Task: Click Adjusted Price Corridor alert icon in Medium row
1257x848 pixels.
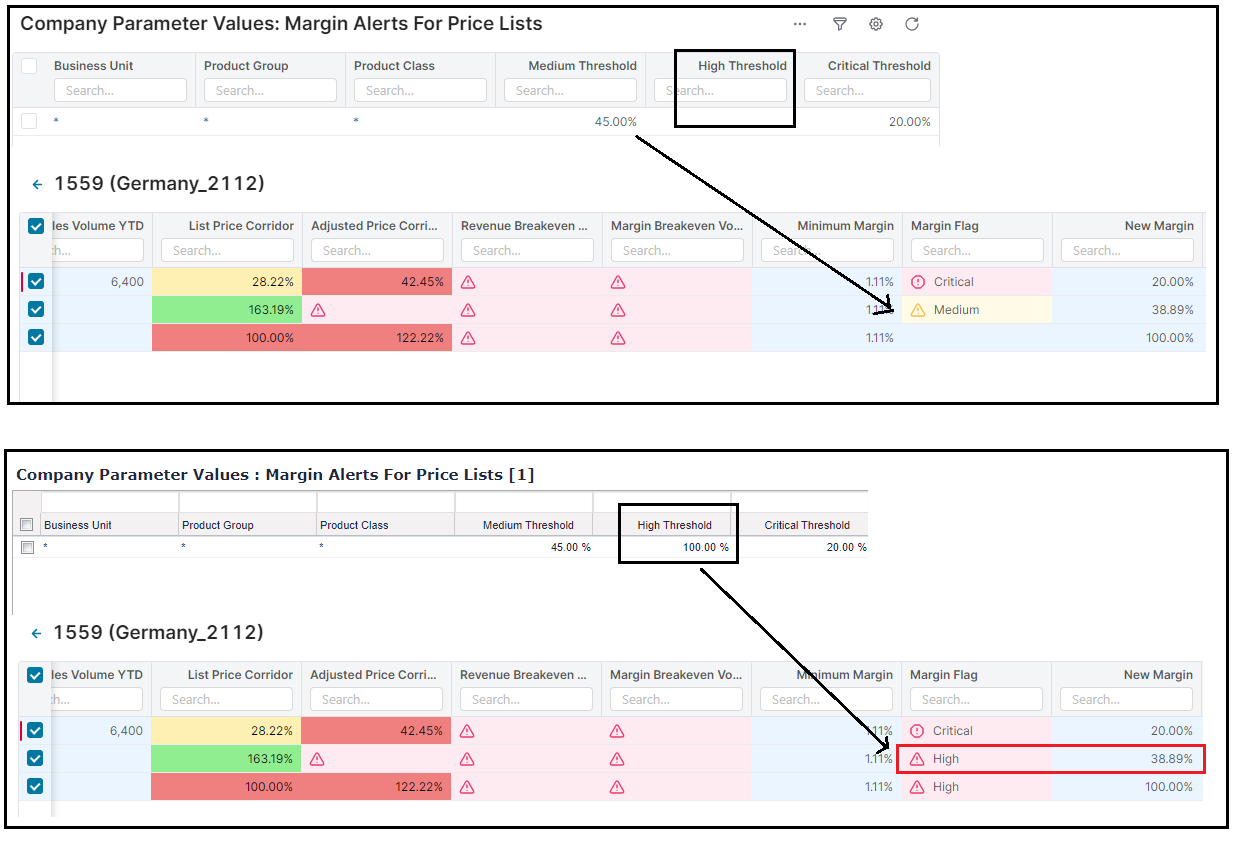Action: point(318,310)
